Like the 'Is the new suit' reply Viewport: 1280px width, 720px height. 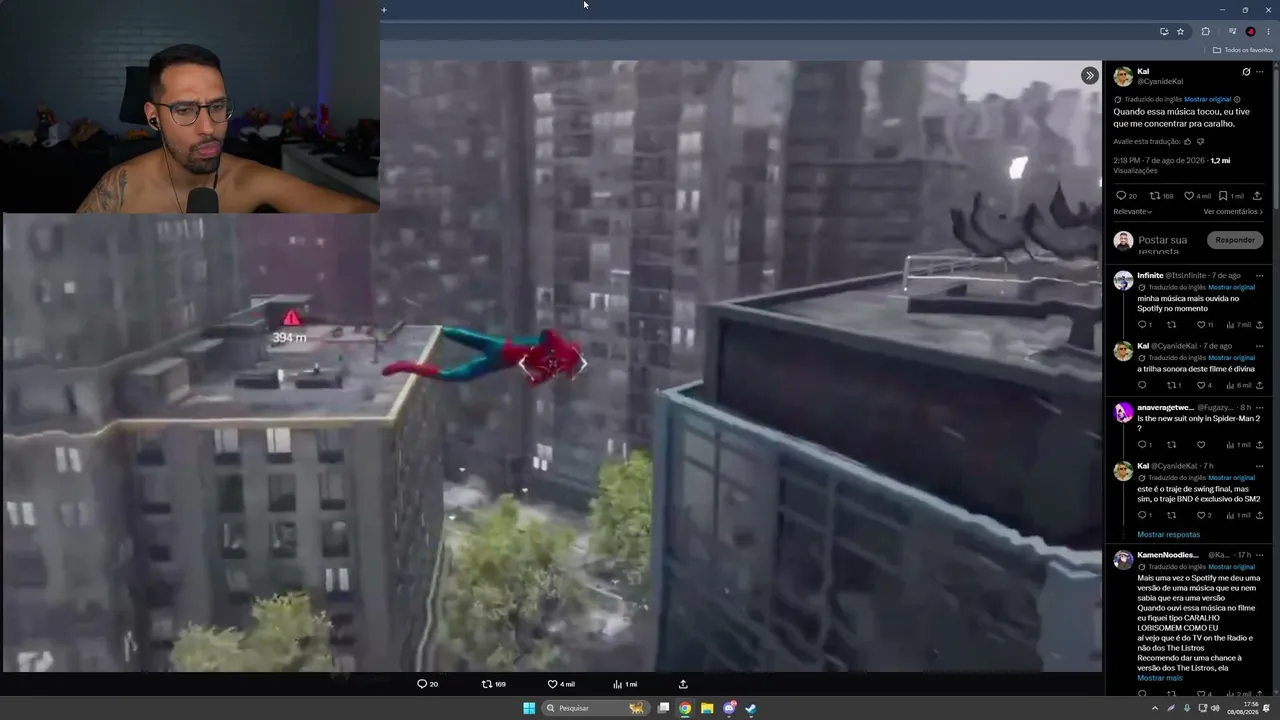(1201, 445)
